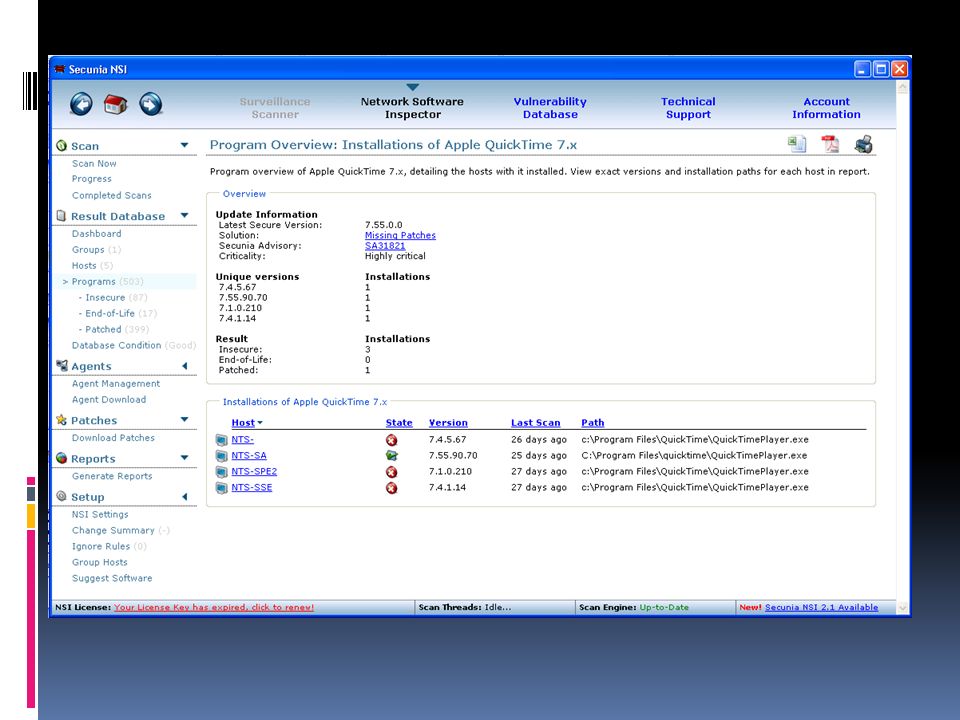Sort installations by Path column
Image resolution: width=960 pixels, height=720 pixels.
(x=593, y=422)
